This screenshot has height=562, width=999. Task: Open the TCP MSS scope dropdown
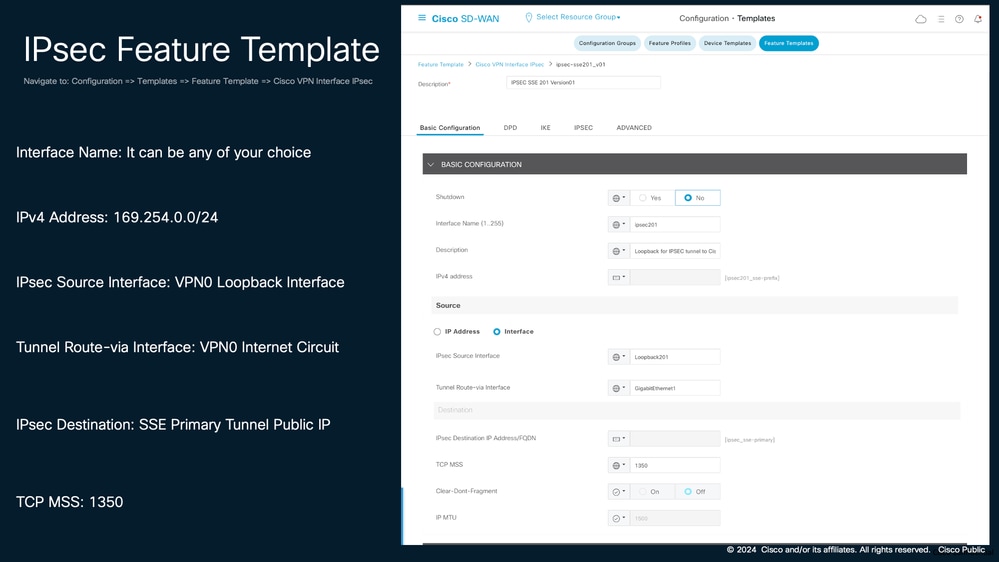(619, 466)
